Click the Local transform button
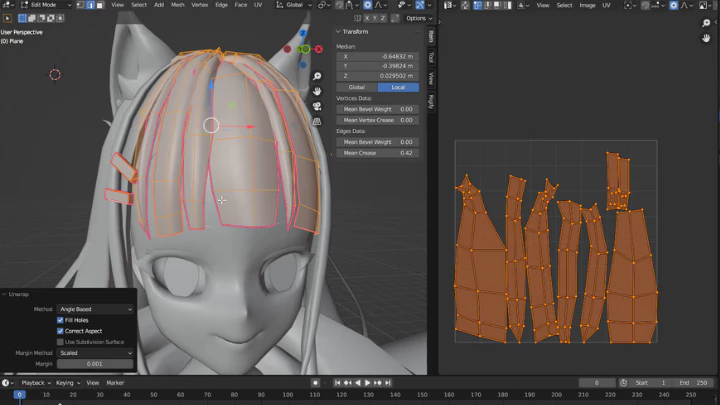The height and width of the screenshot is (405, 720). pos(399,87)
